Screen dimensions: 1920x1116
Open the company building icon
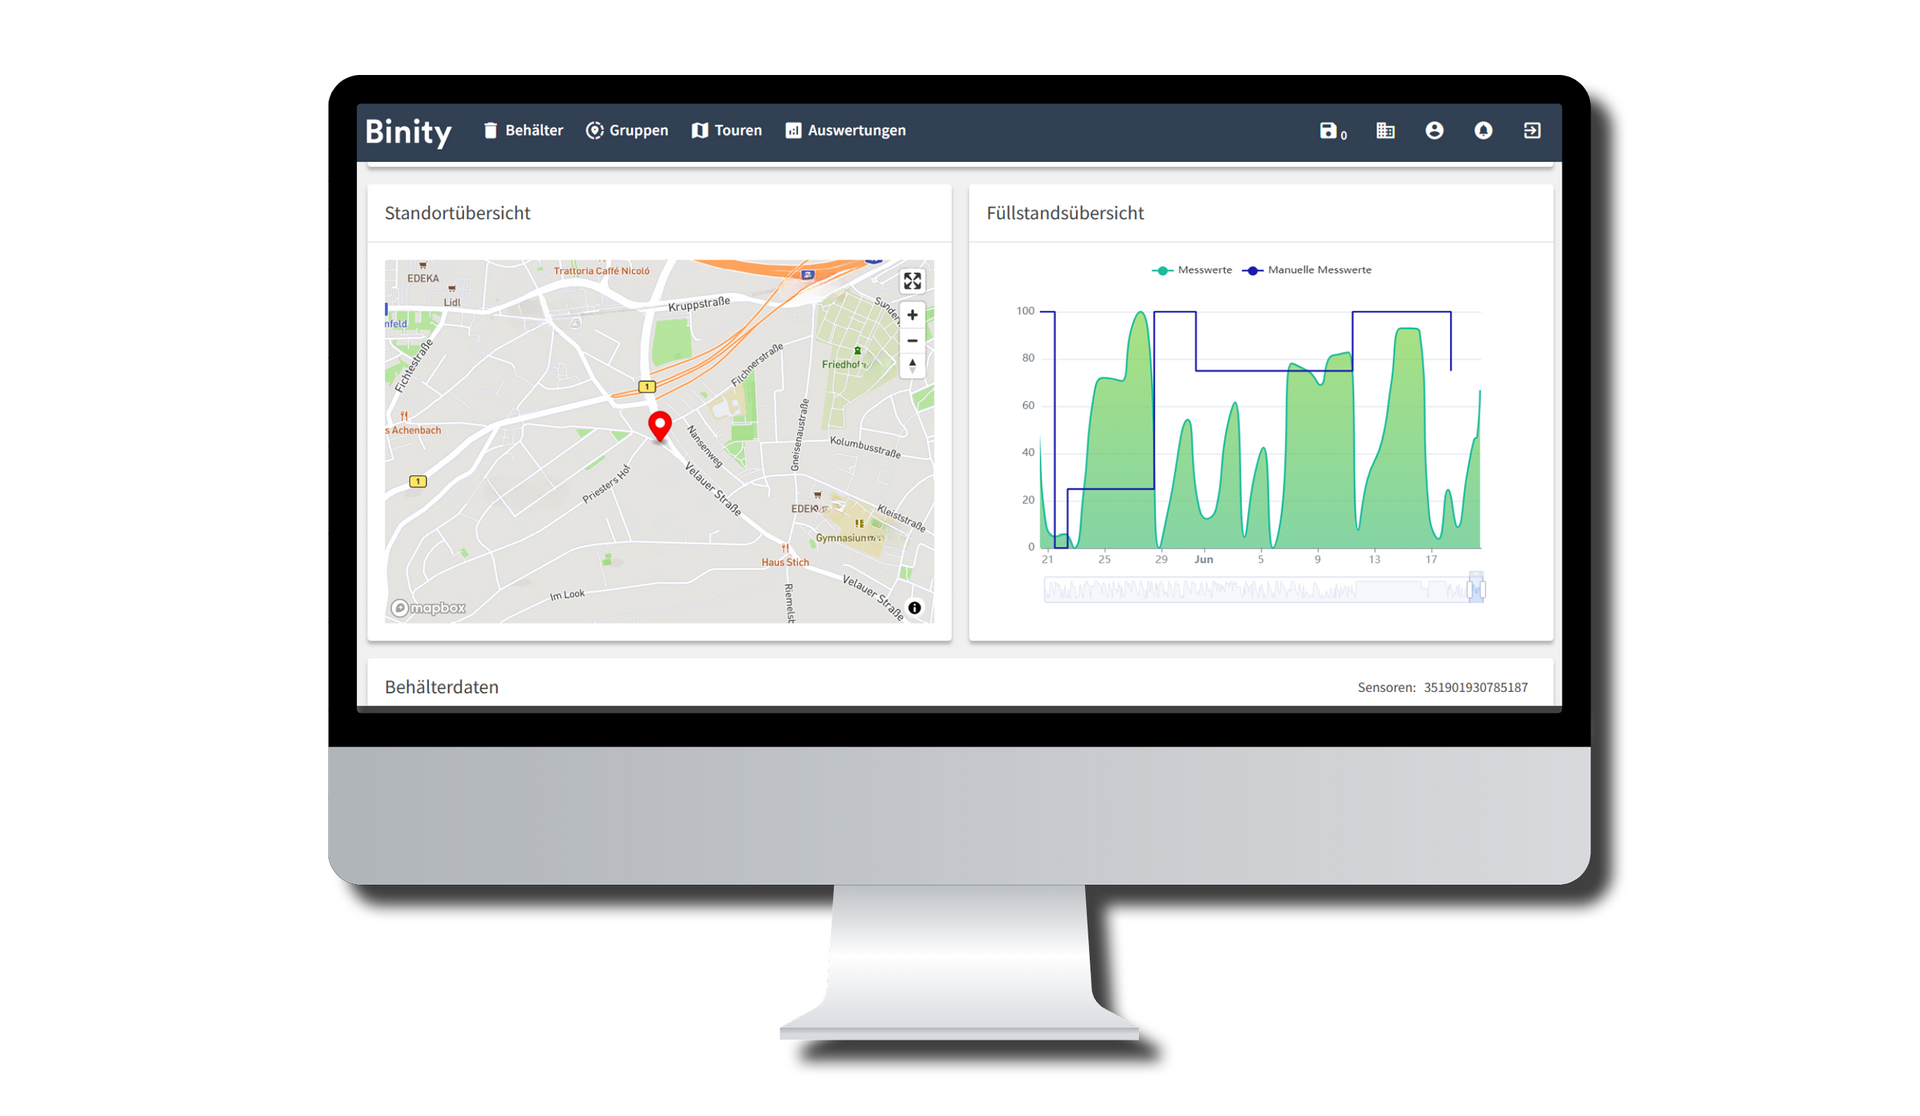coord(1385,131)
